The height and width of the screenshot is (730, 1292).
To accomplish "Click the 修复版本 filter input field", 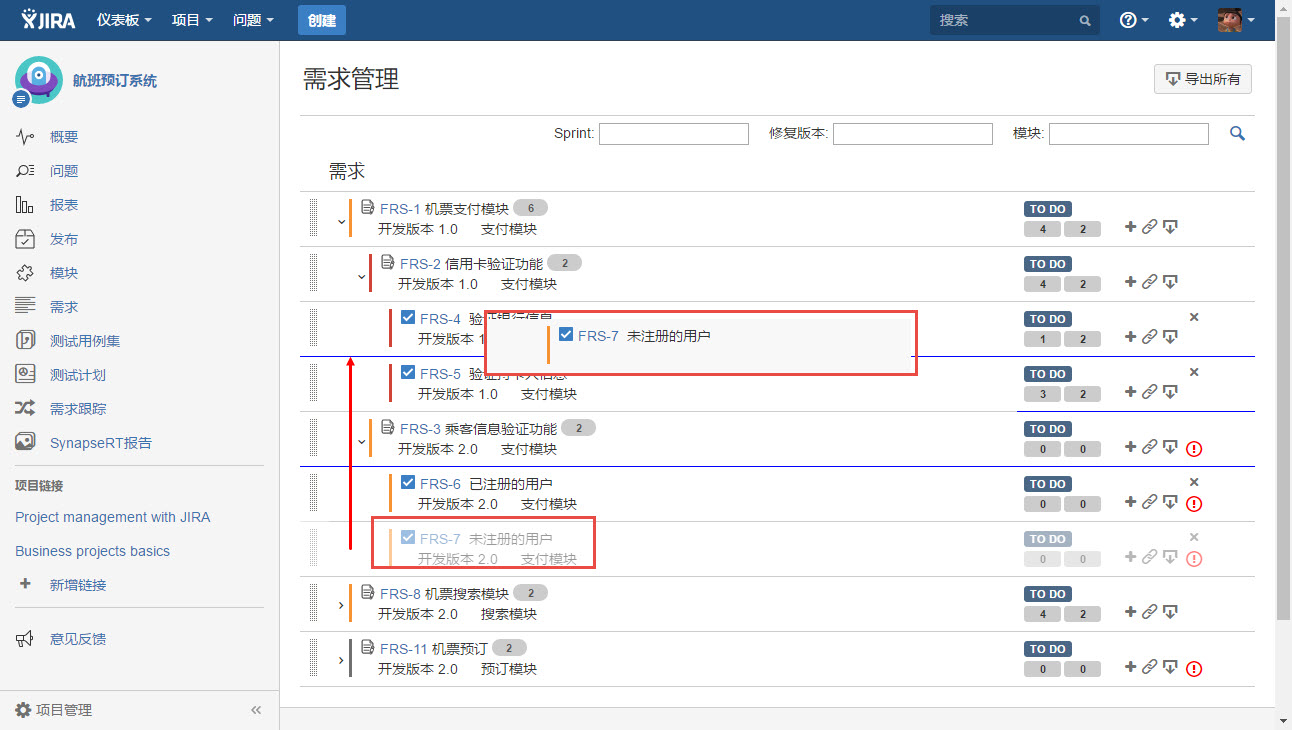I will coord(913,133).
